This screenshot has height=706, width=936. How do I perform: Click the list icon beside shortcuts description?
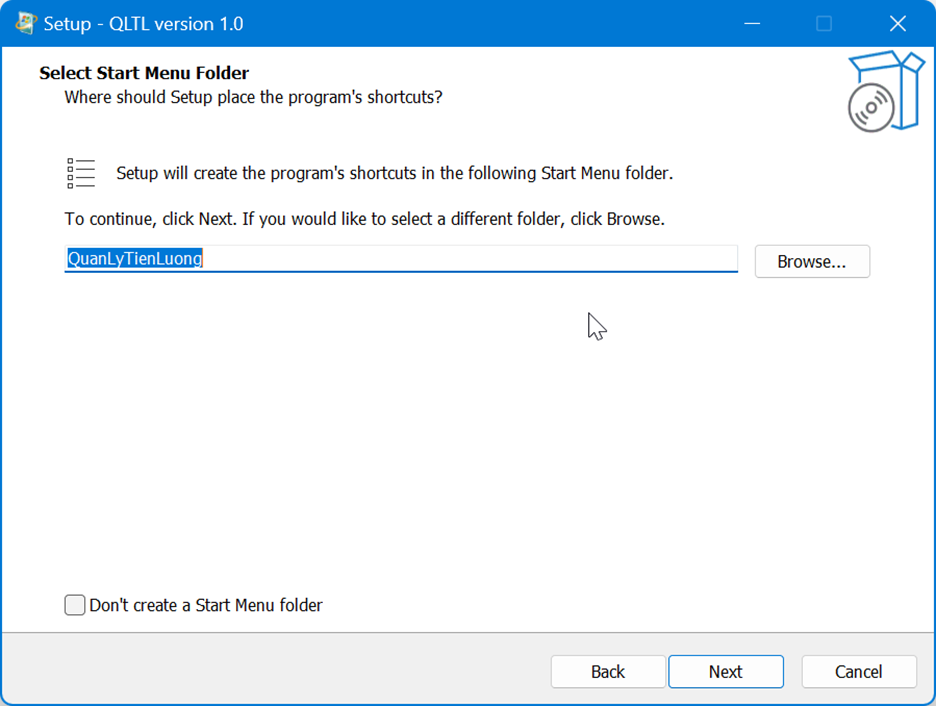[81, 173]
